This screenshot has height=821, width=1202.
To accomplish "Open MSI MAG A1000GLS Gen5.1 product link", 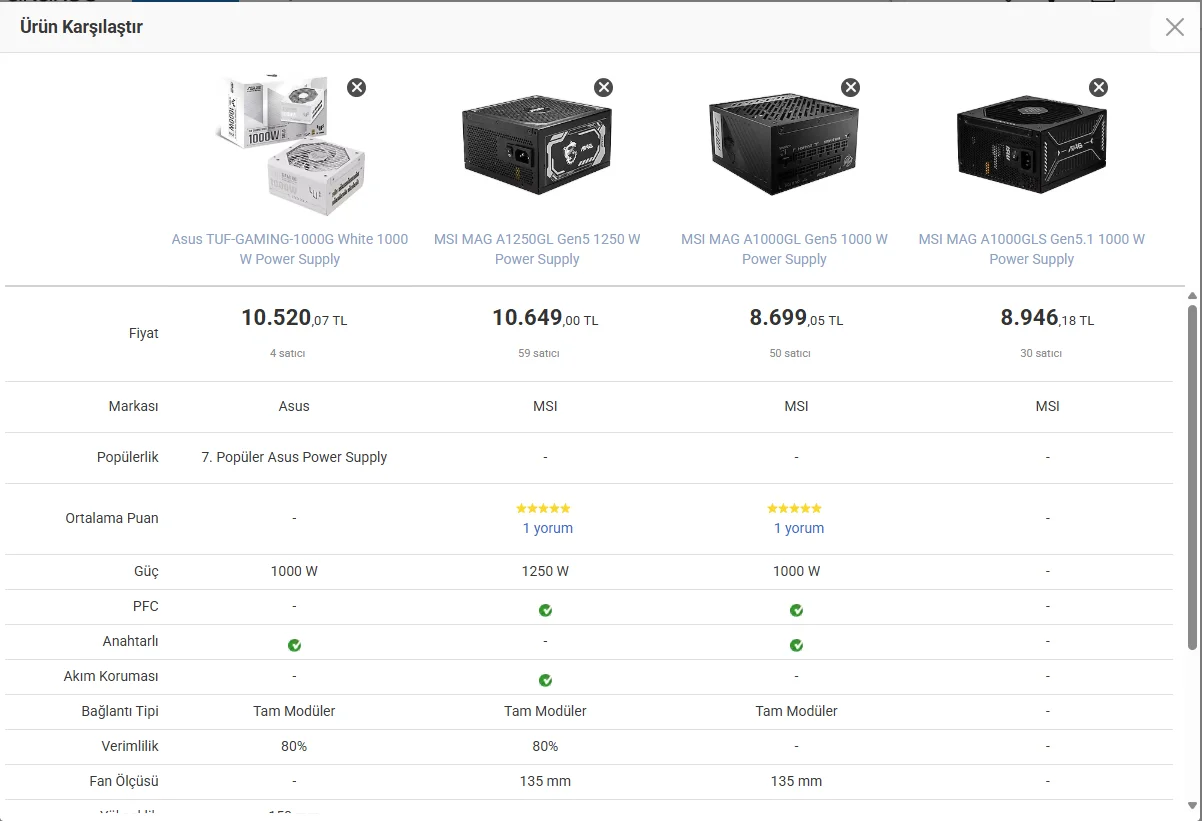I will (x=1031, y=249).
